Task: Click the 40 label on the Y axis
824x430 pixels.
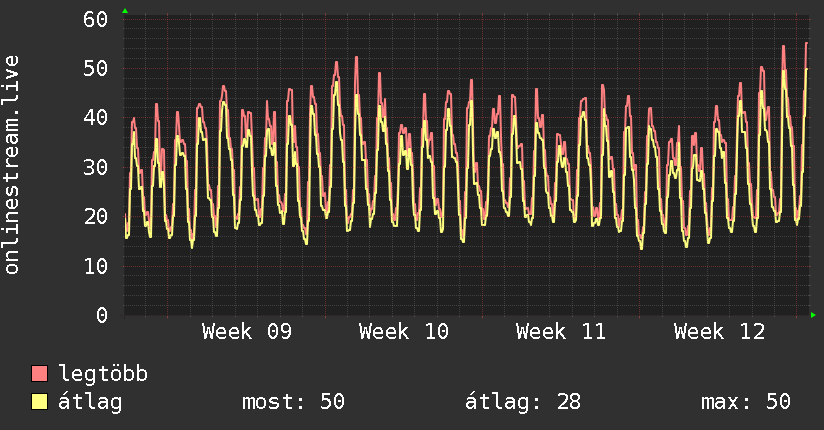Action: [96, 117]
